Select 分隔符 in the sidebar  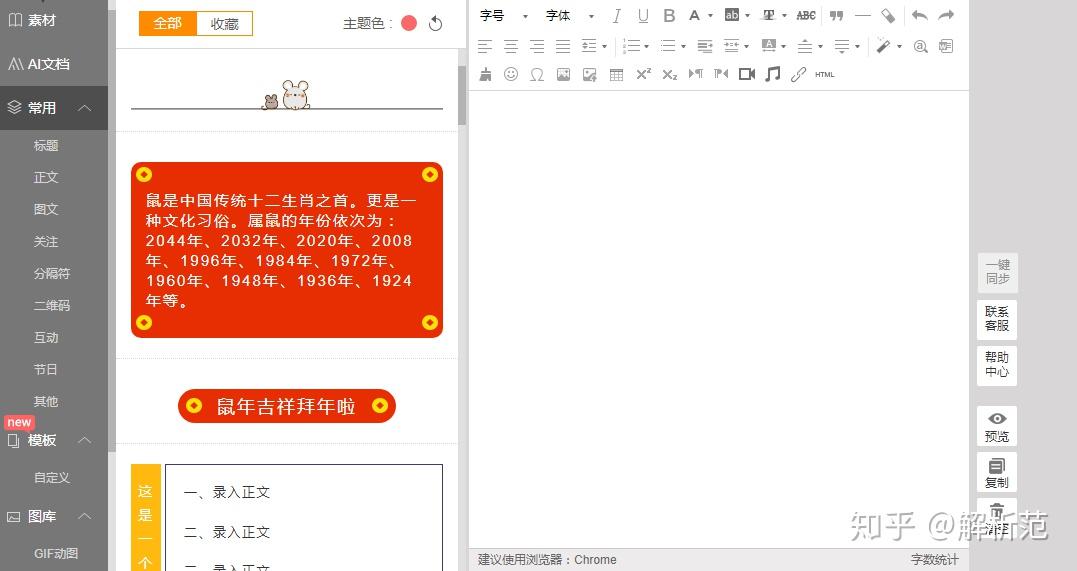52,273
